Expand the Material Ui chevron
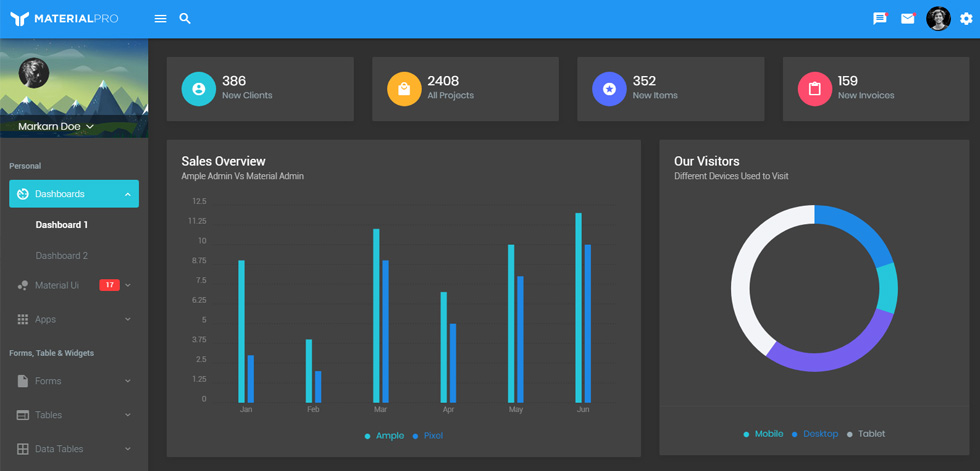 [128, 285]
